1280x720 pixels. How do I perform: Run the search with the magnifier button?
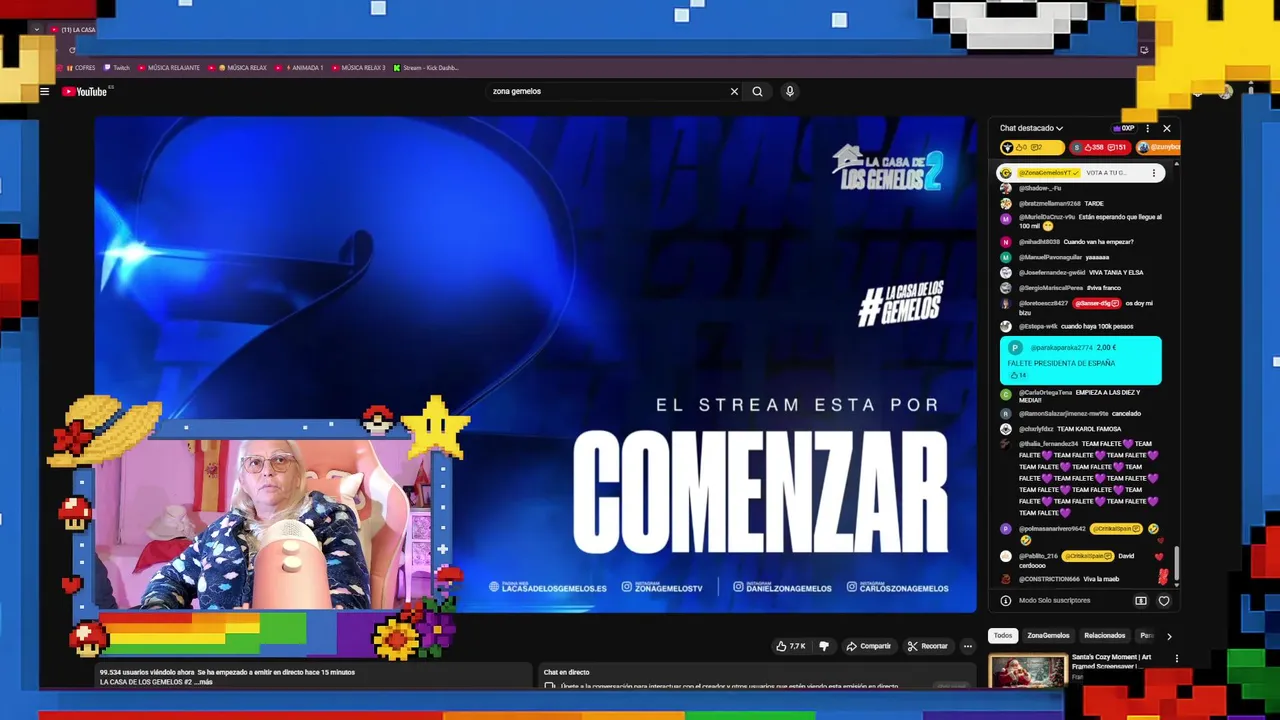[757, 91]
